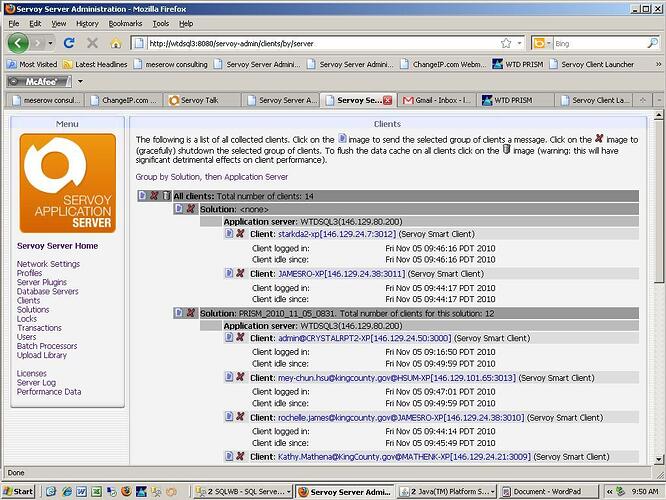Flush data cache trash icon for all clients

[x=166, y=195]
